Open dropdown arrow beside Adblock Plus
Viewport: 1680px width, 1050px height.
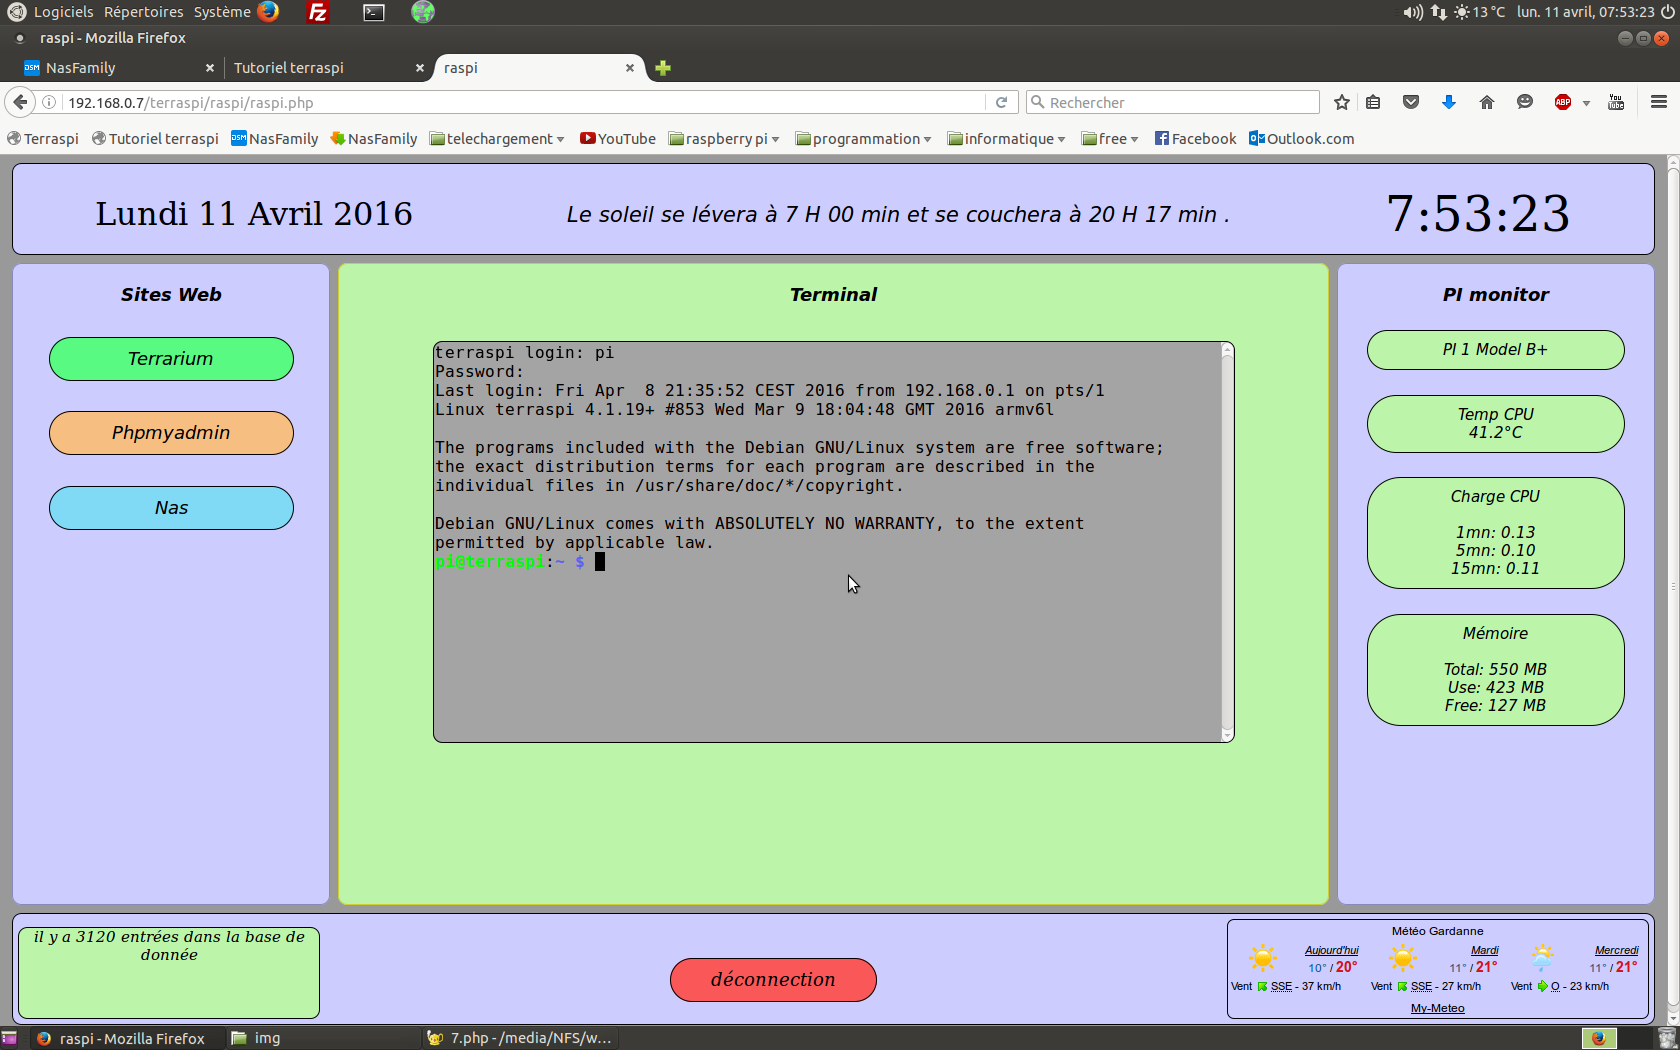pos(1586,103)
